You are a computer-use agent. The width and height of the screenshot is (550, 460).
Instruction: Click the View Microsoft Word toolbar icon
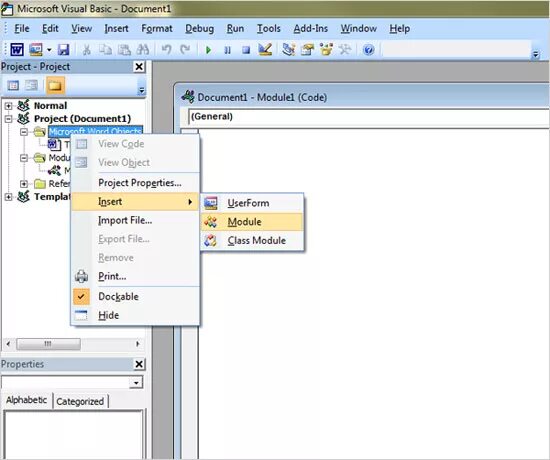pos(17,50)
